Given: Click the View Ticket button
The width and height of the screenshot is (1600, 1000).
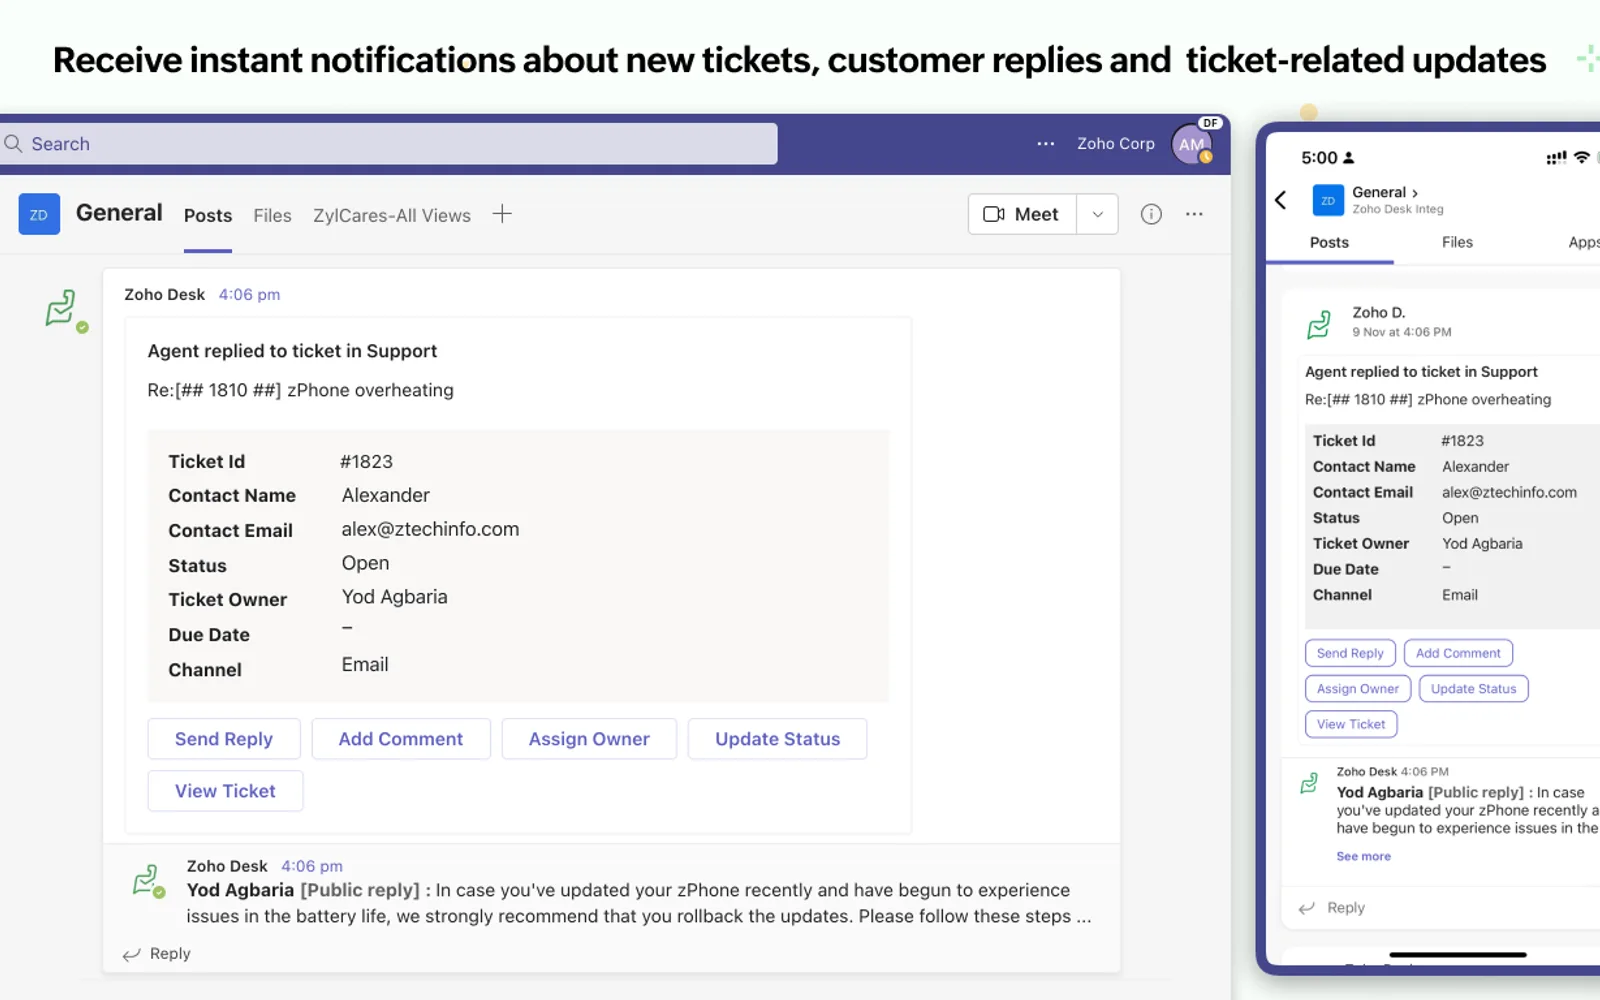Looking at the screenshot, I should tap(225, 791).
